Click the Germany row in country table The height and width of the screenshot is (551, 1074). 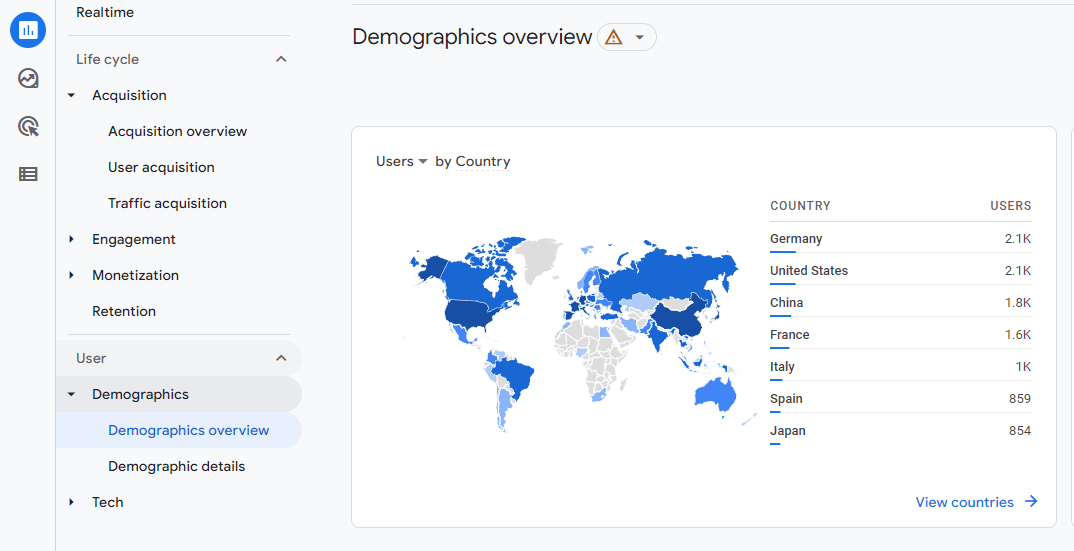coord(900,238)
